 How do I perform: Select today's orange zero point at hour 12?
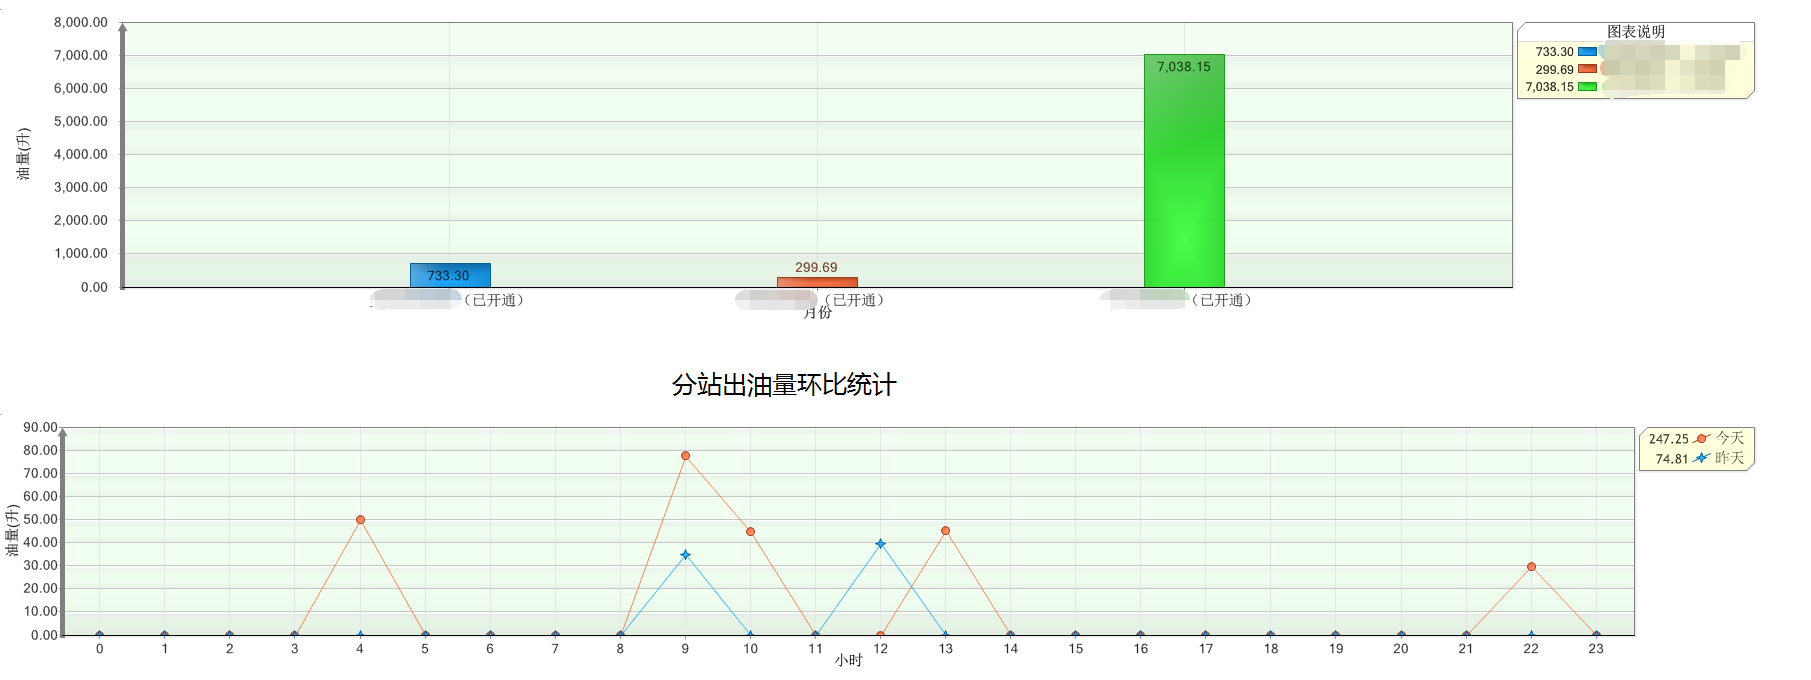click(880, 635)
